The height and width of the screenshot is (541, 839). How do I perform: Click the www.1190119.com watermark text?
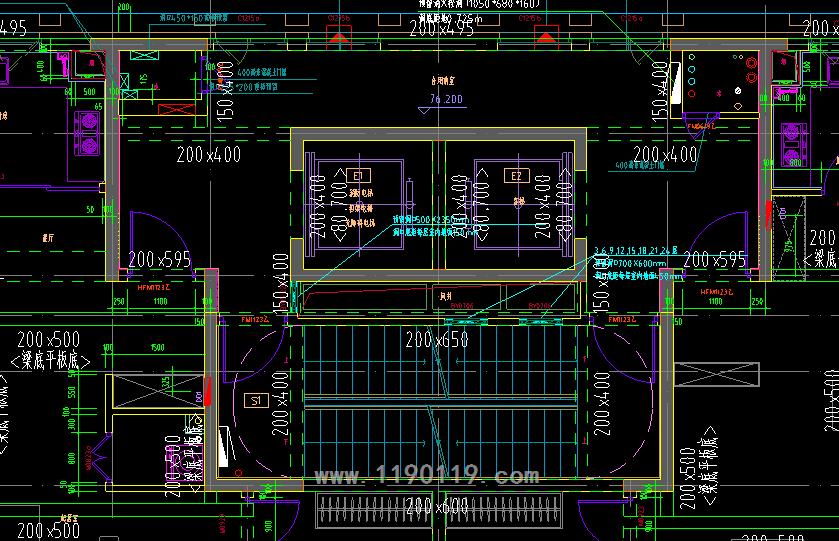click(x=426, y=477)
